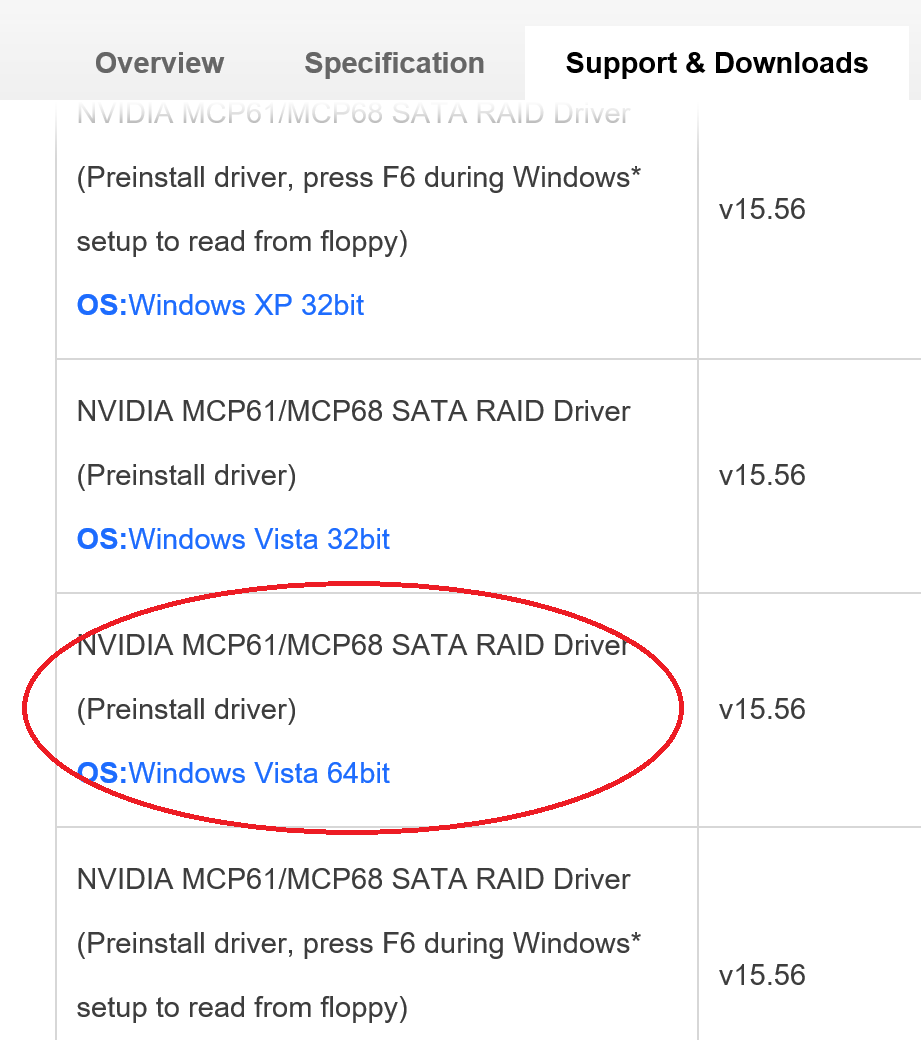Click the faded driver title above the XP row
921x1040 pixels.
(353, 113)
